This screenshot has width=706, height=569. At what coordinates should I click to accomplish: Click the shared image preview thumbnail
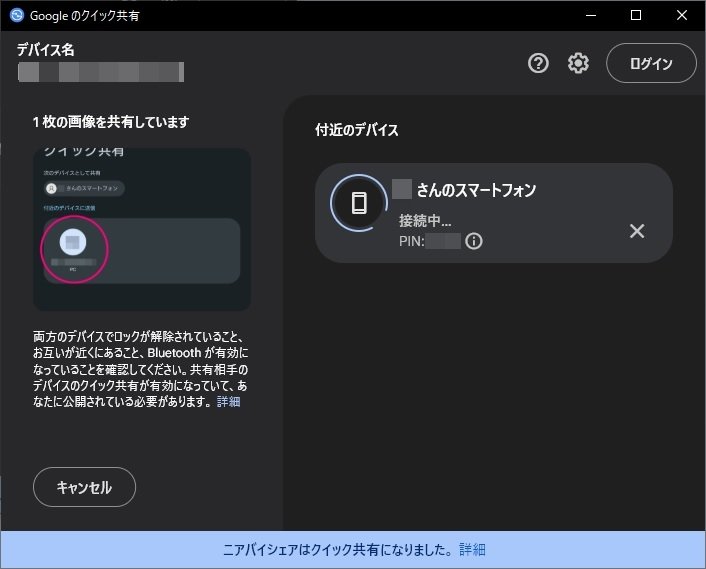(142, 229)
